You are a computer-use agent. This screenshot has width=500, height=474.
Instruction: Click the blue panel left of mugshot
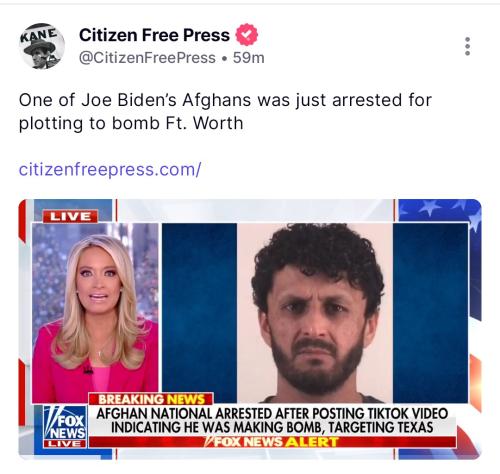coord(199,313)
